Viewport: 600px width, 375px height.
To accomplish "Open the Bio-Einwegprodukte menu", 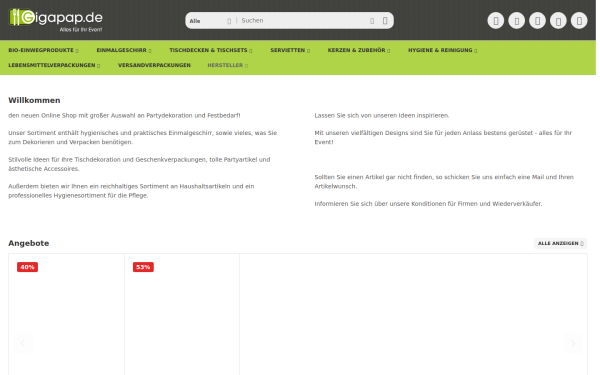I will pos(43,50).
